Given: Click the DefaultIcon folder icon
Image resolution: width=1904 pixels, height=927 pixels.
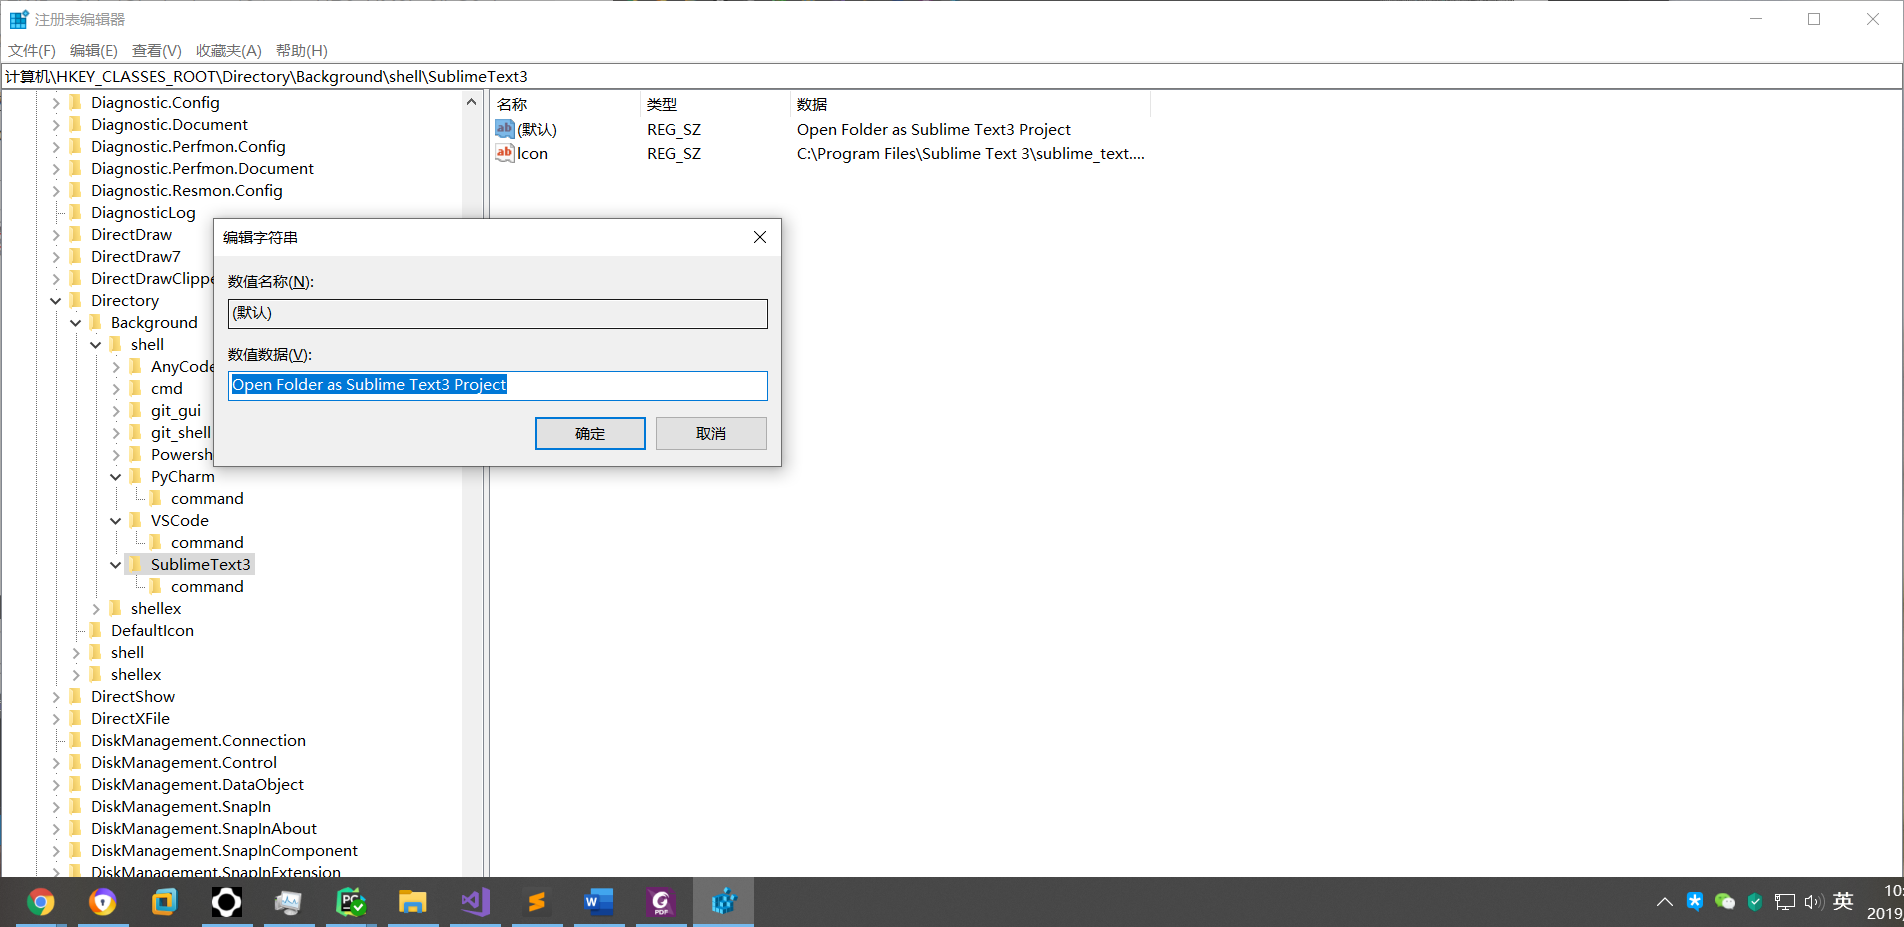Looking at the screenshot, I should coord(97,630).
